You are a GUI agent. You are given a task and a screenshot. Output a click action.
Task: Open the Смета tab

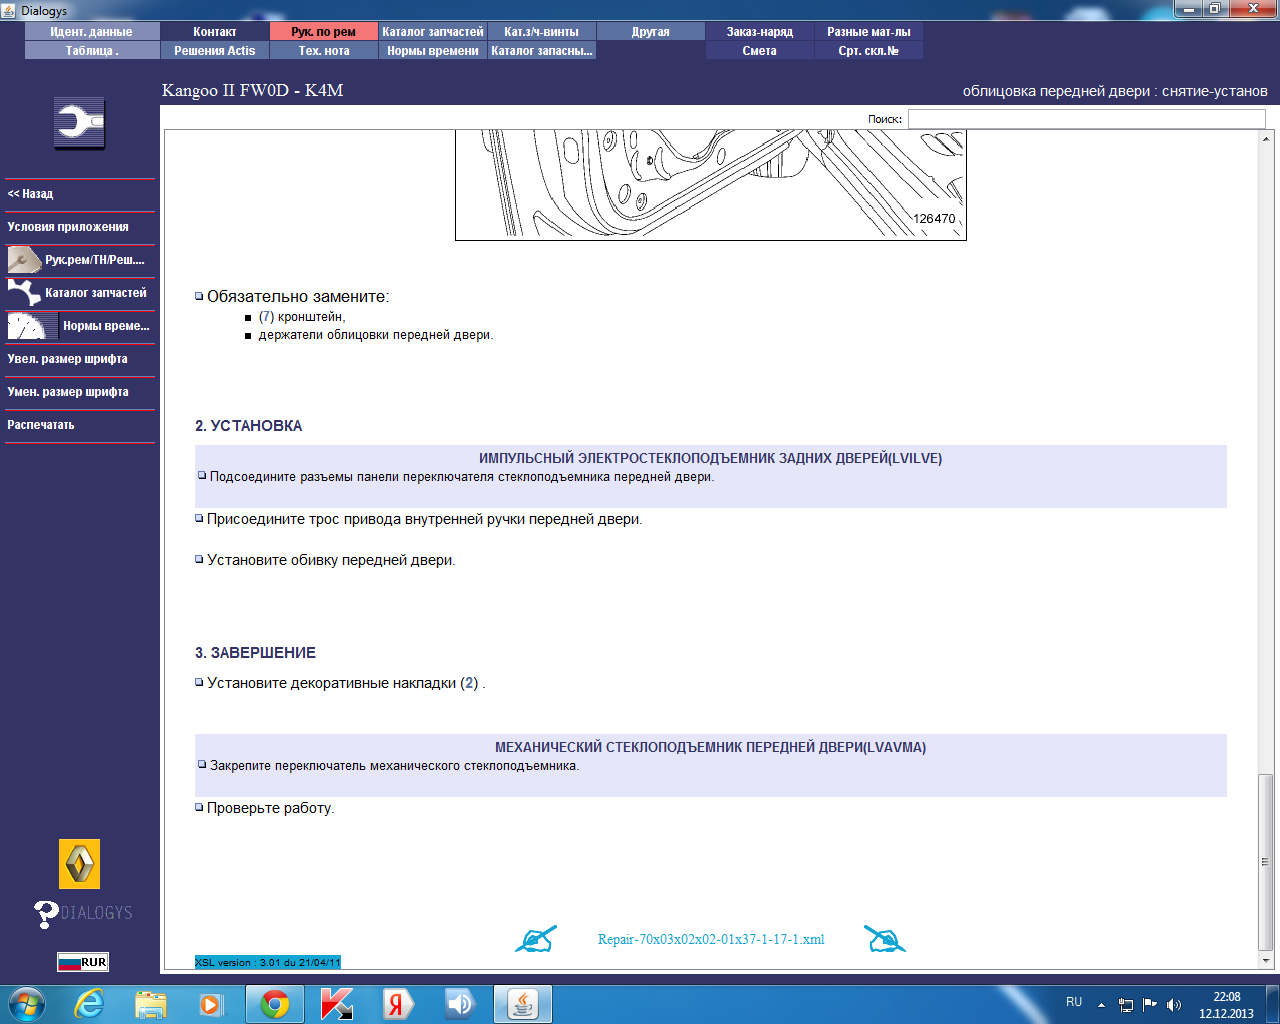click(x=760, y=51)
